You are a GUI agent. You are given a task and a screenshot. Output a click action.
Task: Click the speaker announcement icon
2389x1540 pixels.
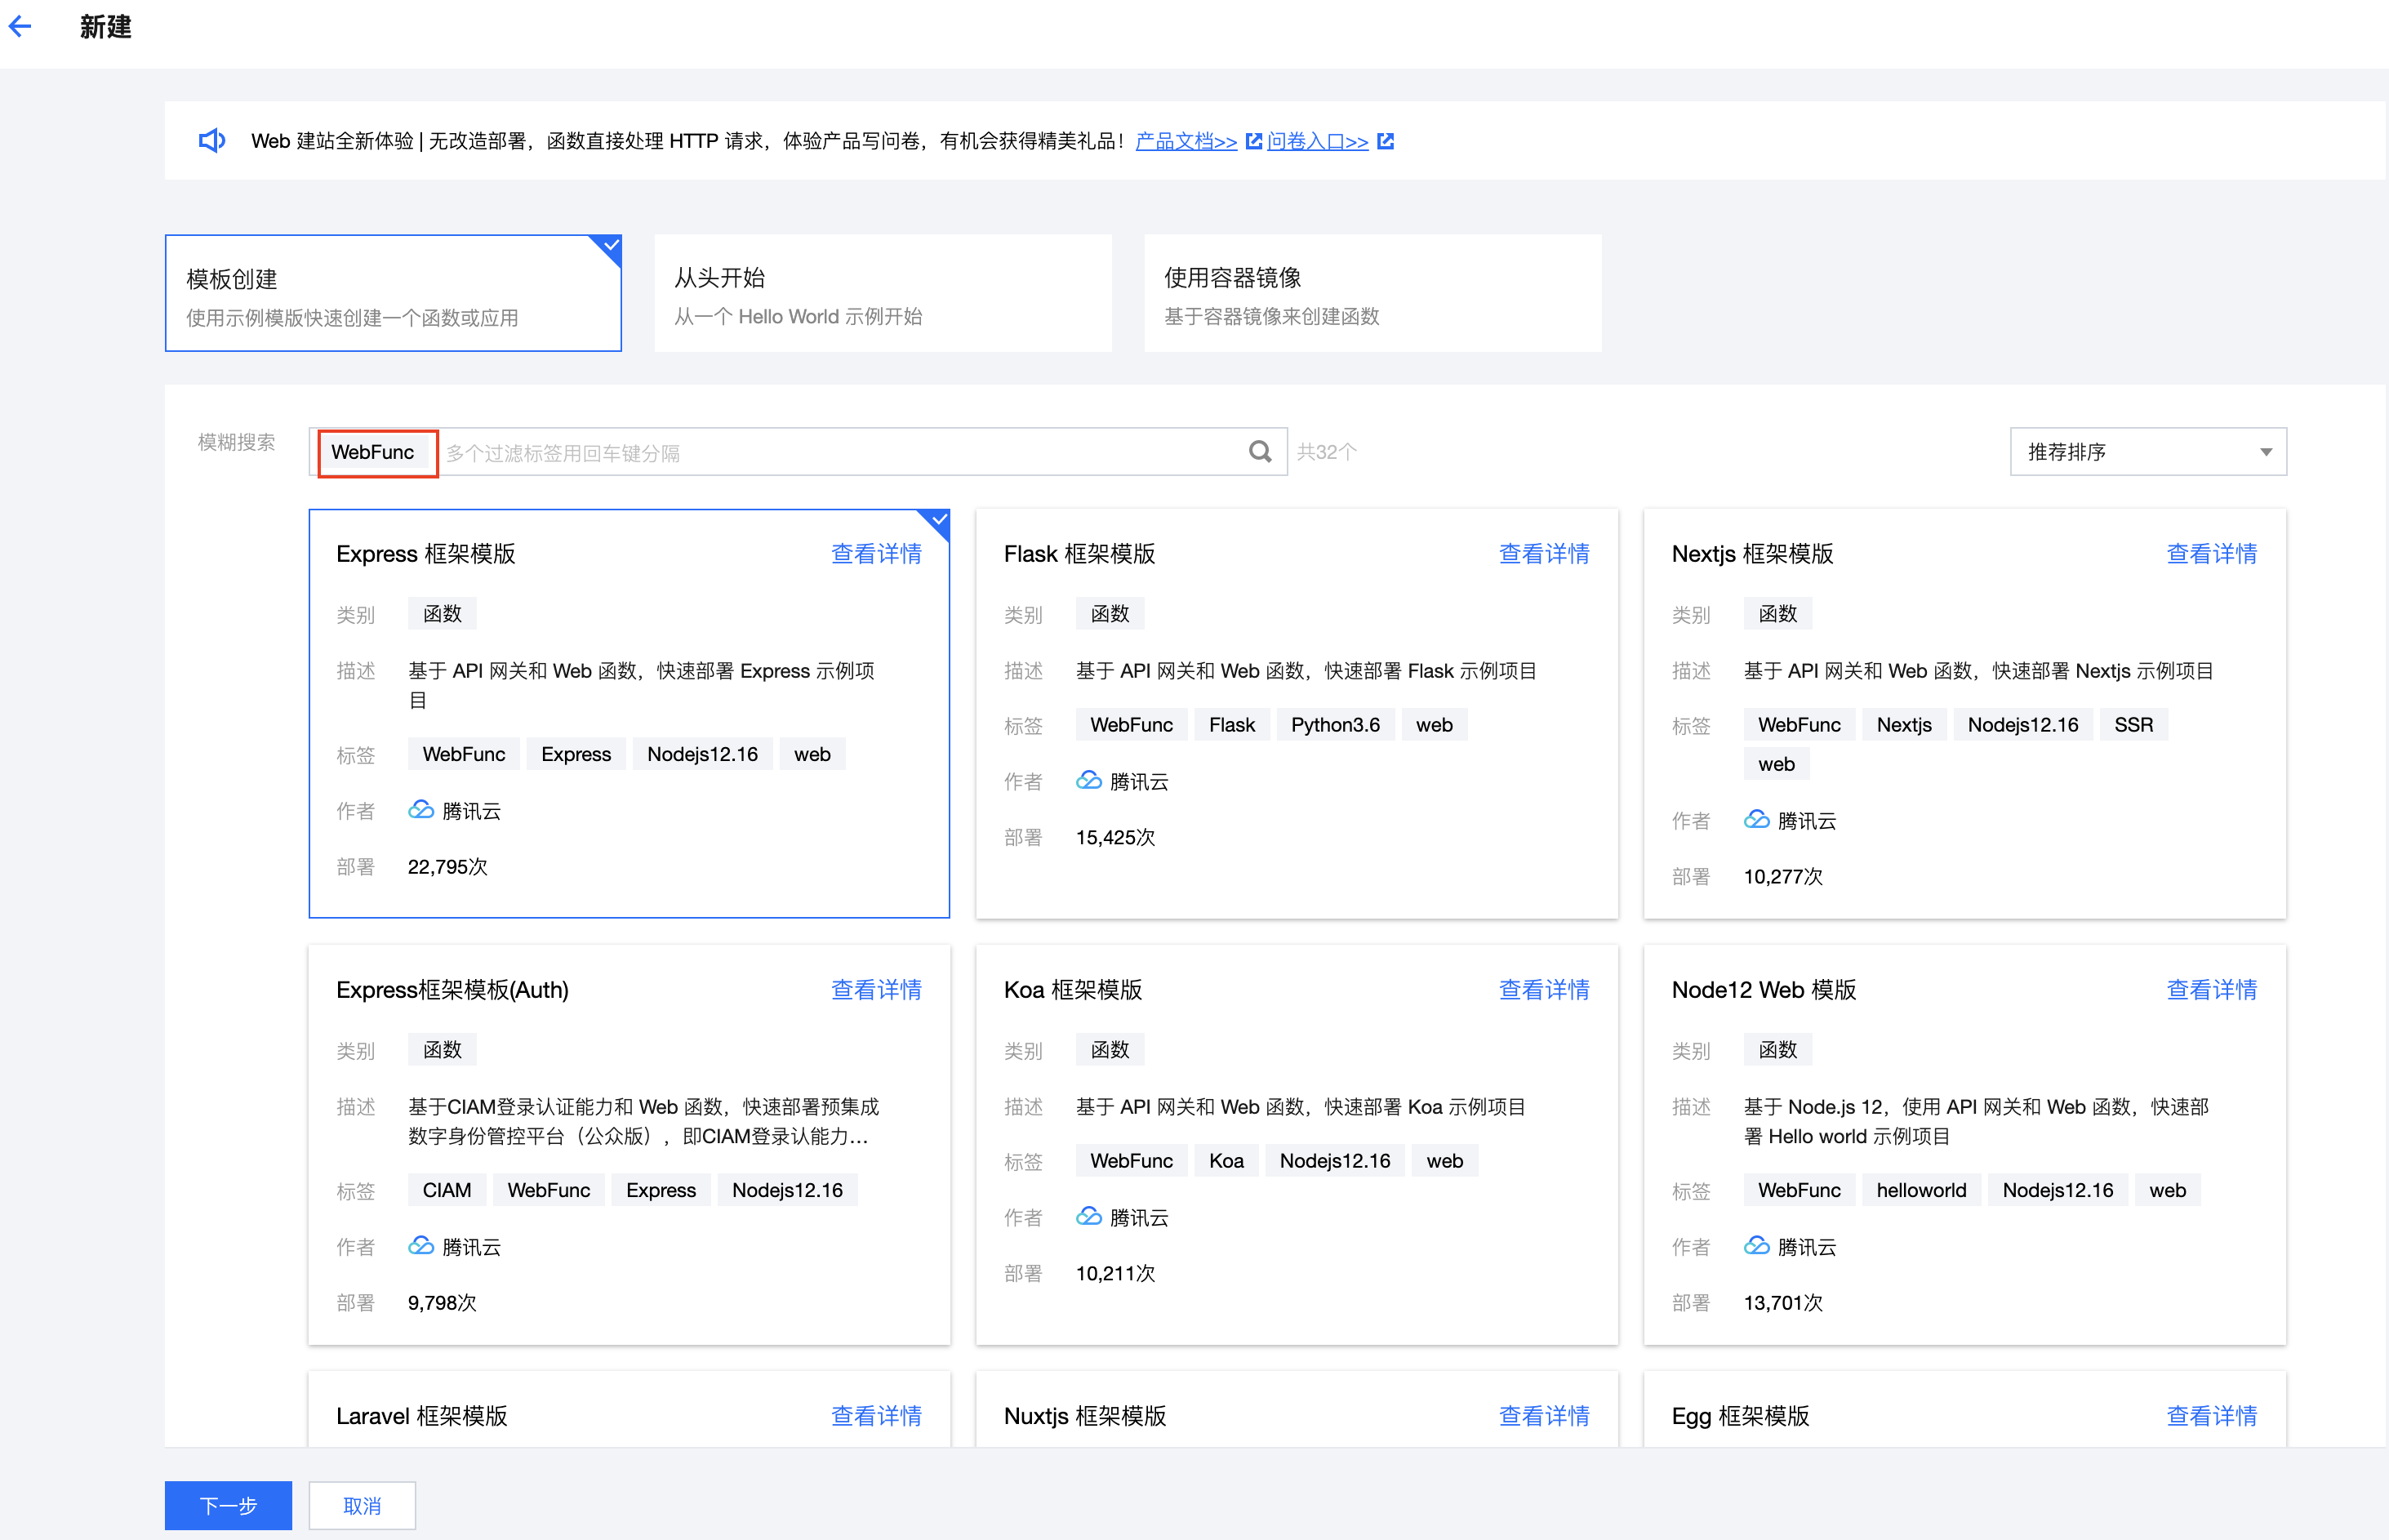click(x=212, y=141)
